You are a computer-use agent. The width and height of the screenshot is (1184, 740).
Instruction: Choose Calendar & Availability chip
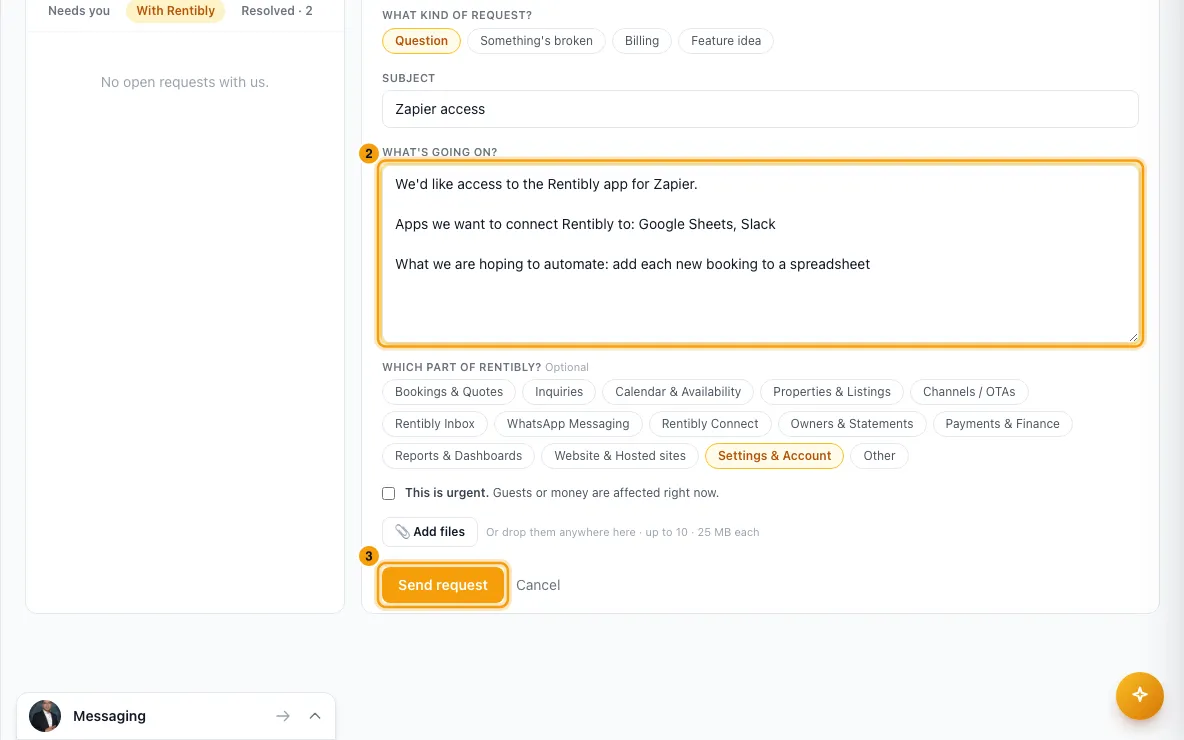tap(678, 392)
